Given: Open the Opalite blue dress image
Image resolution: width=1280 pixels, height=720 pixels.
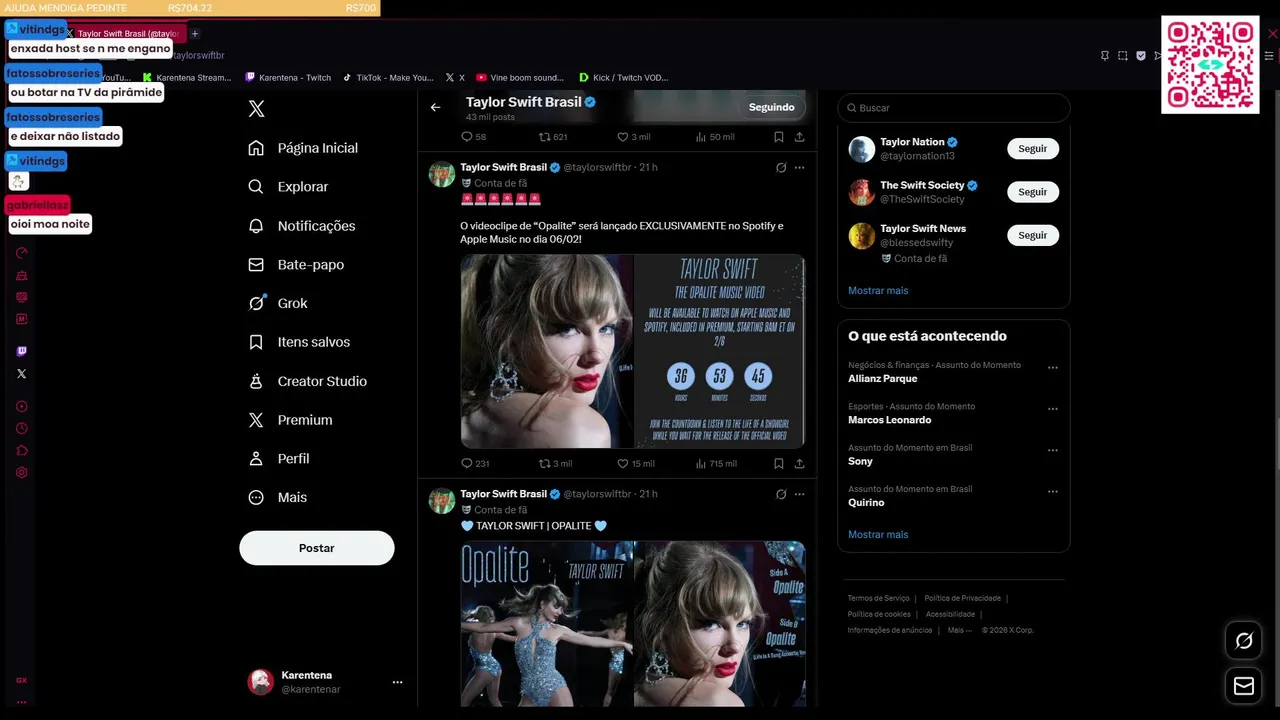Looking at the screenshot, I should [546, 624].
